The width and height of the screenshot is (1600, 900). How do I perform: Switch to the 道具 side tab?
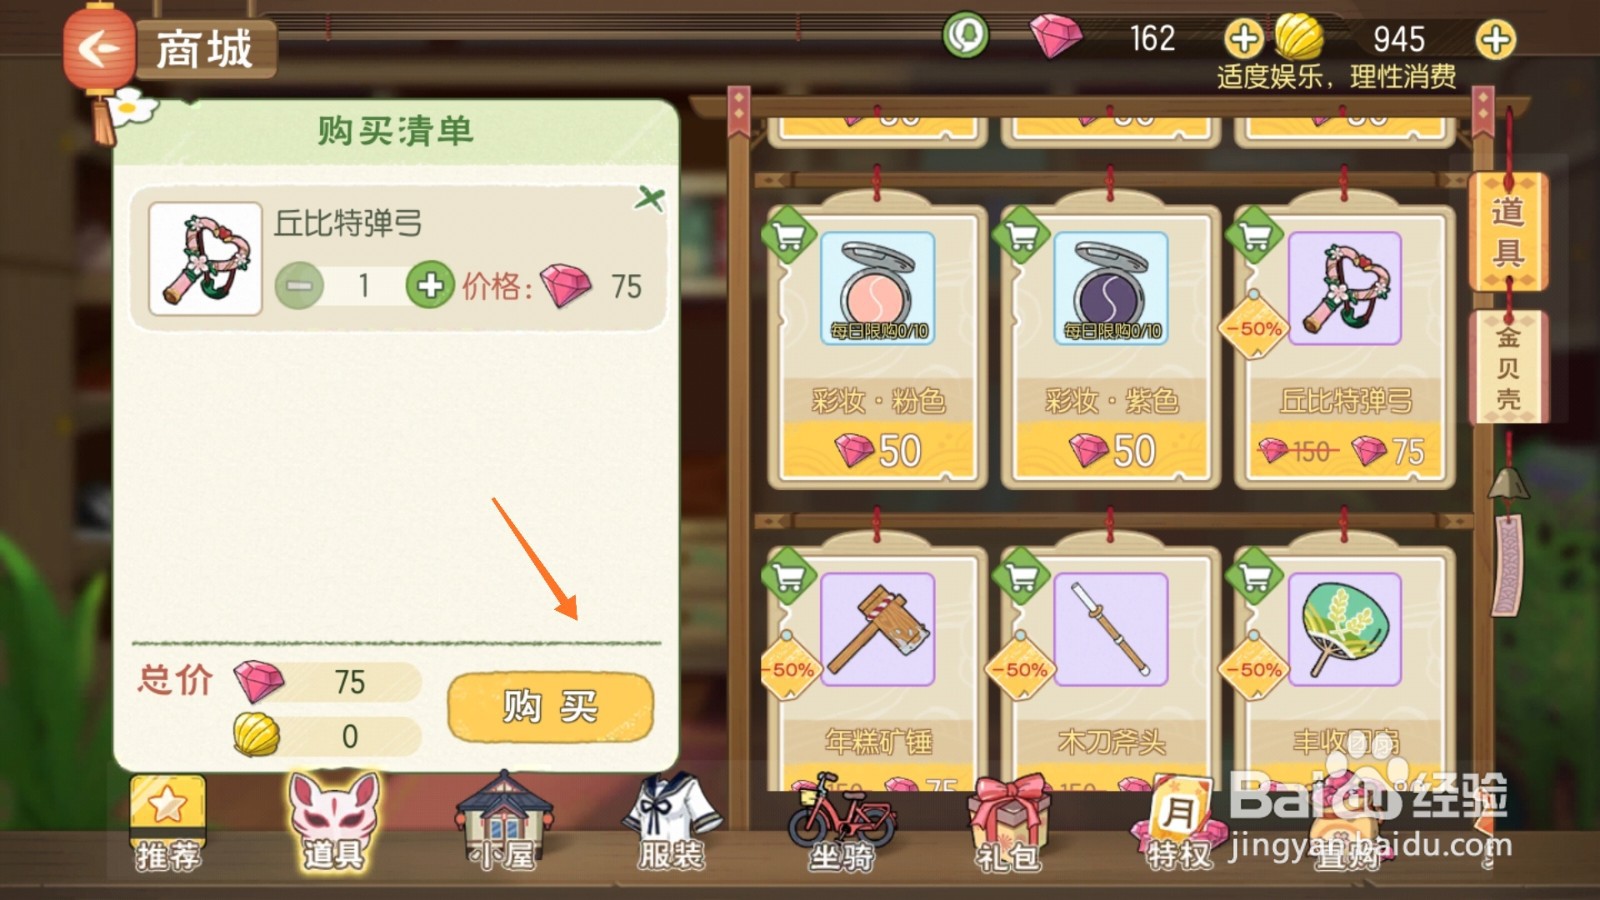[x=1508, y=232]
